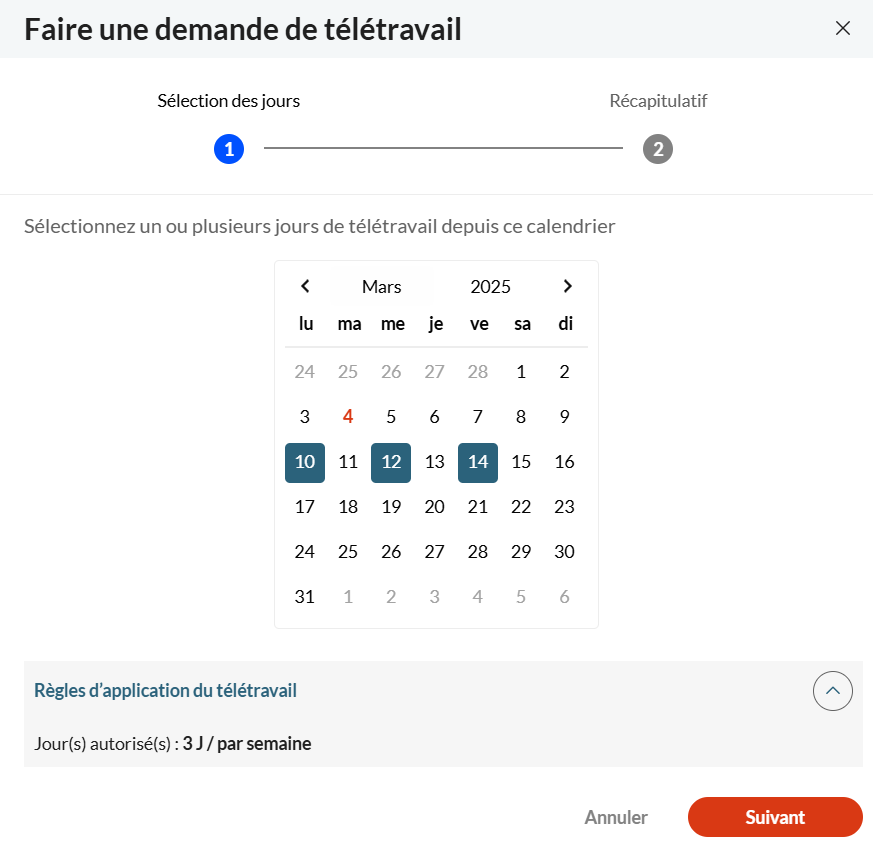Deselect the highlighted day 10
The height and width of the screenshot is (846, 873).
pos(305,463)
